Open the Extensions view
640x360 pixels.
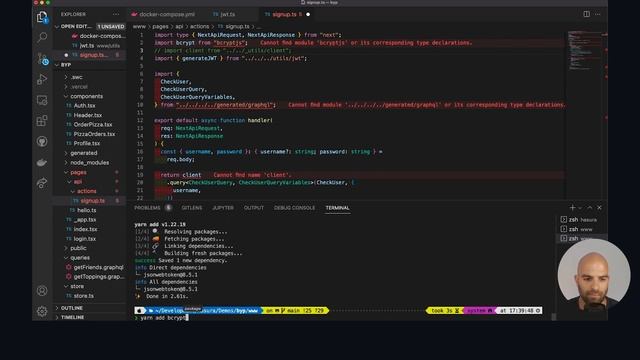42,121
